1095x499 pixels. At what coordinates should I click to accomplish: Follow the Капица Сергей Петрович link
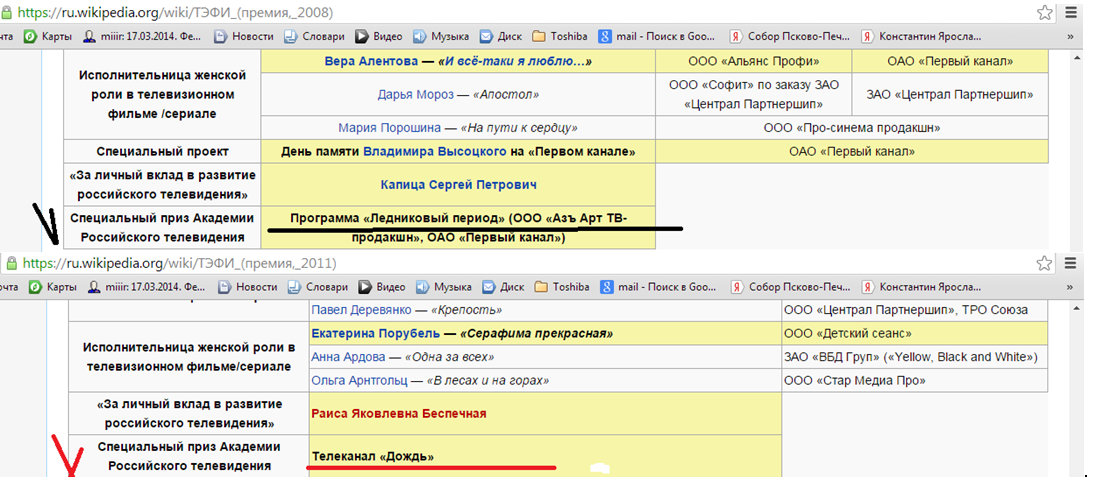[458, 185]
